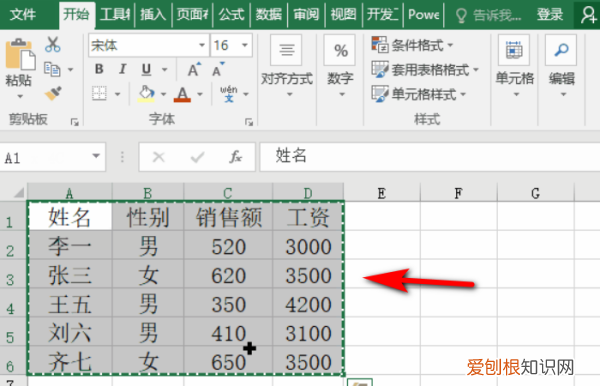Image resolution: width=600 pixels, height=386 pixels.
Task: Open the File (文件) tab
Action: (x=23, y=15)
